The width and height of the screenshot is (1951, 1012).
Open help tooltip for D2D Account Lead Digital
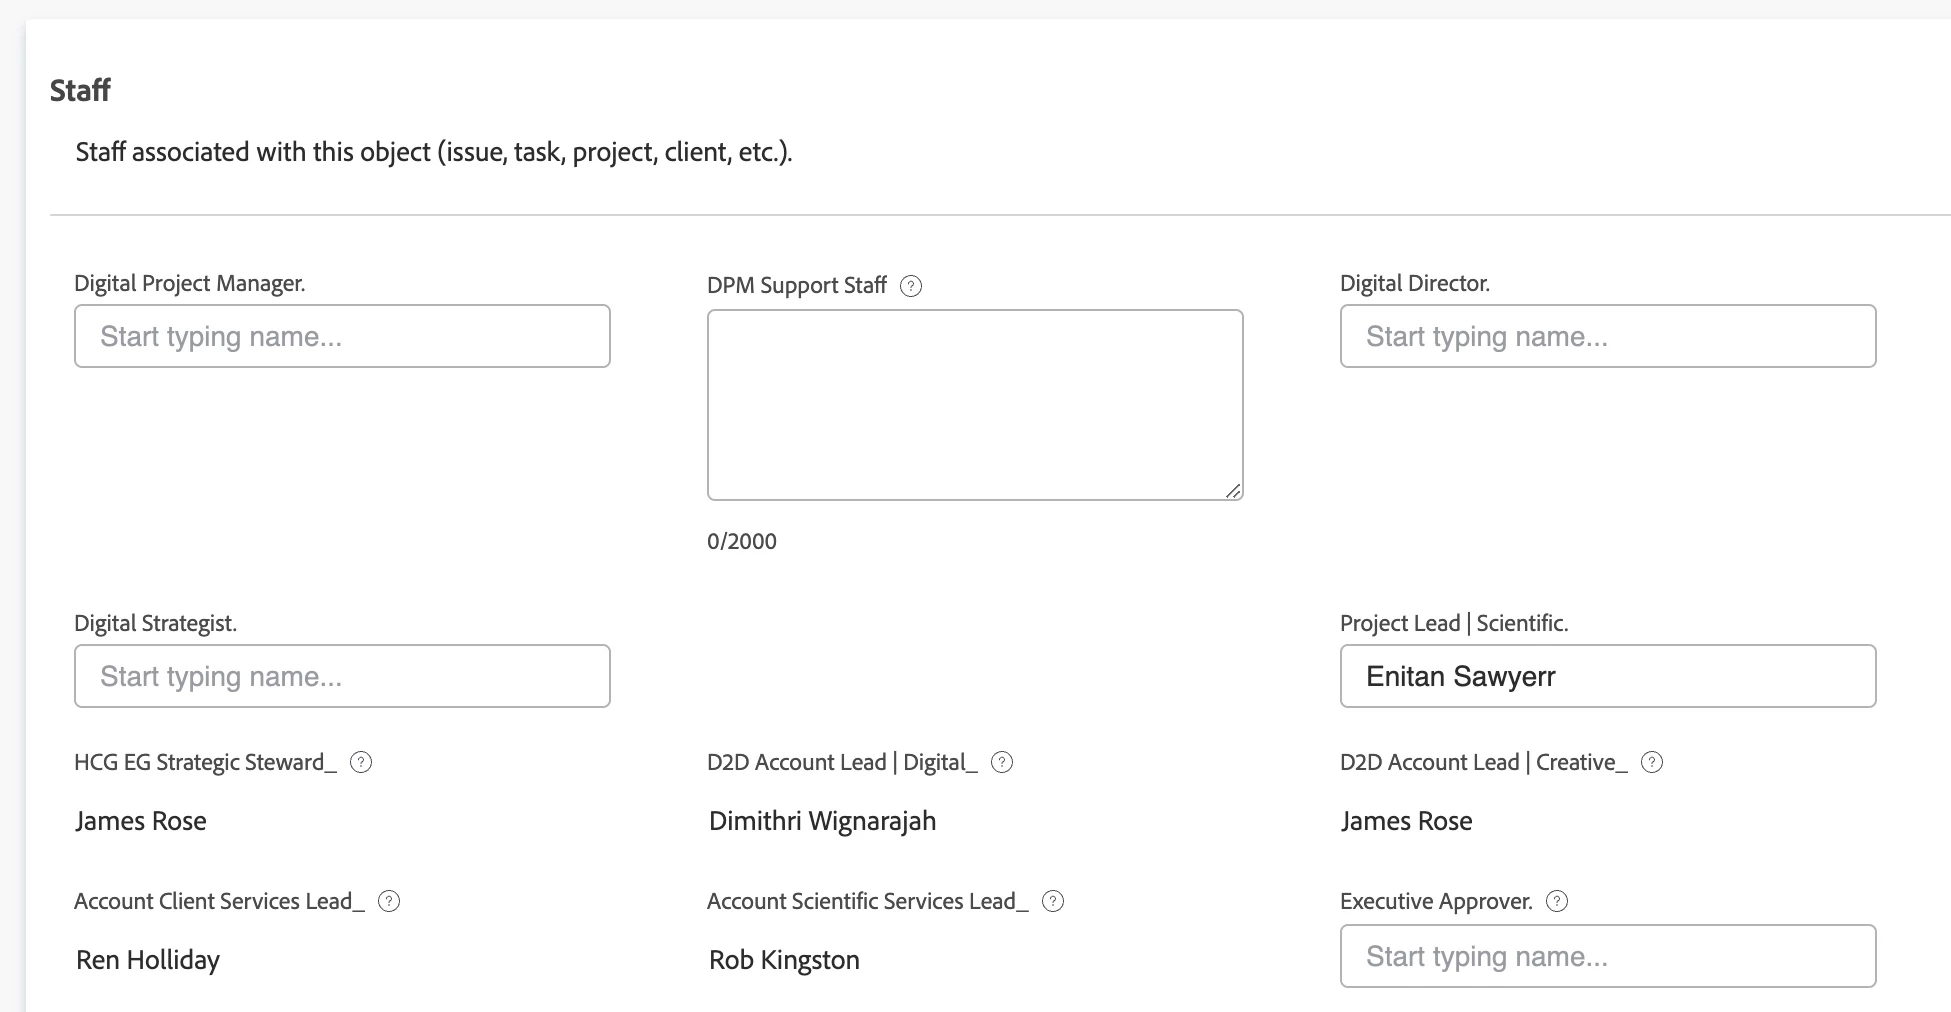click(x=1001, y=762)
